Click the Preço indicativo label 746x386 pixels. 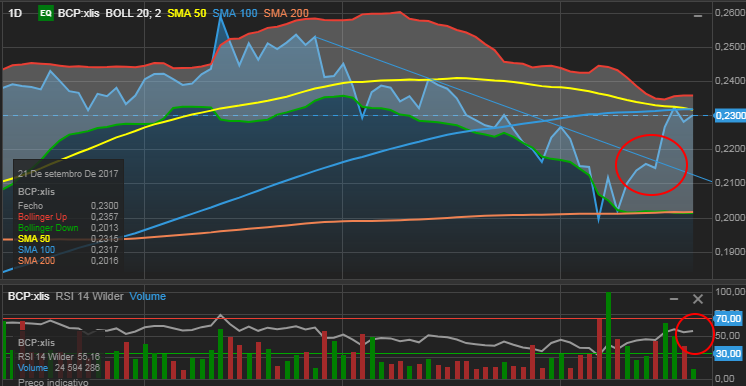[x=53, y=382]
